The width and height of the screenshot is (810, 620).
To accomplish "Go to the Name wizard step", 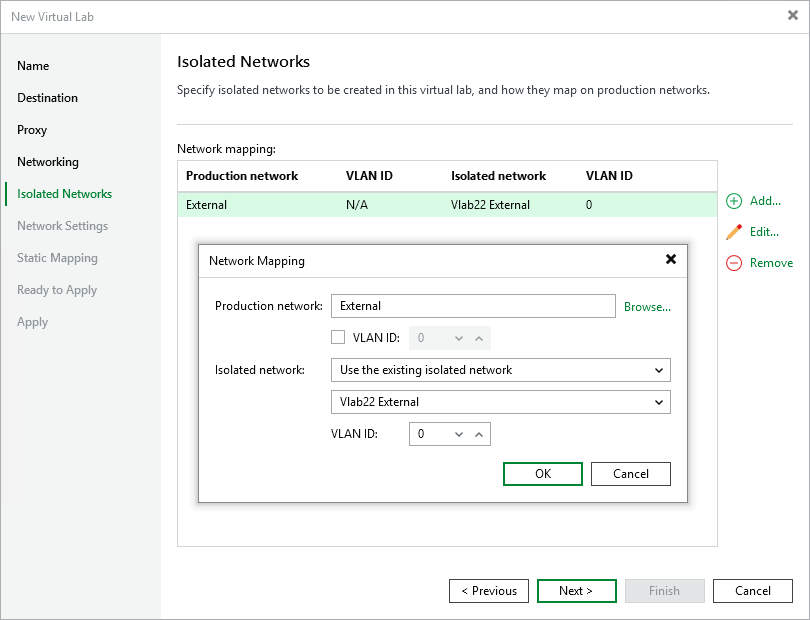I will [33, 66].
